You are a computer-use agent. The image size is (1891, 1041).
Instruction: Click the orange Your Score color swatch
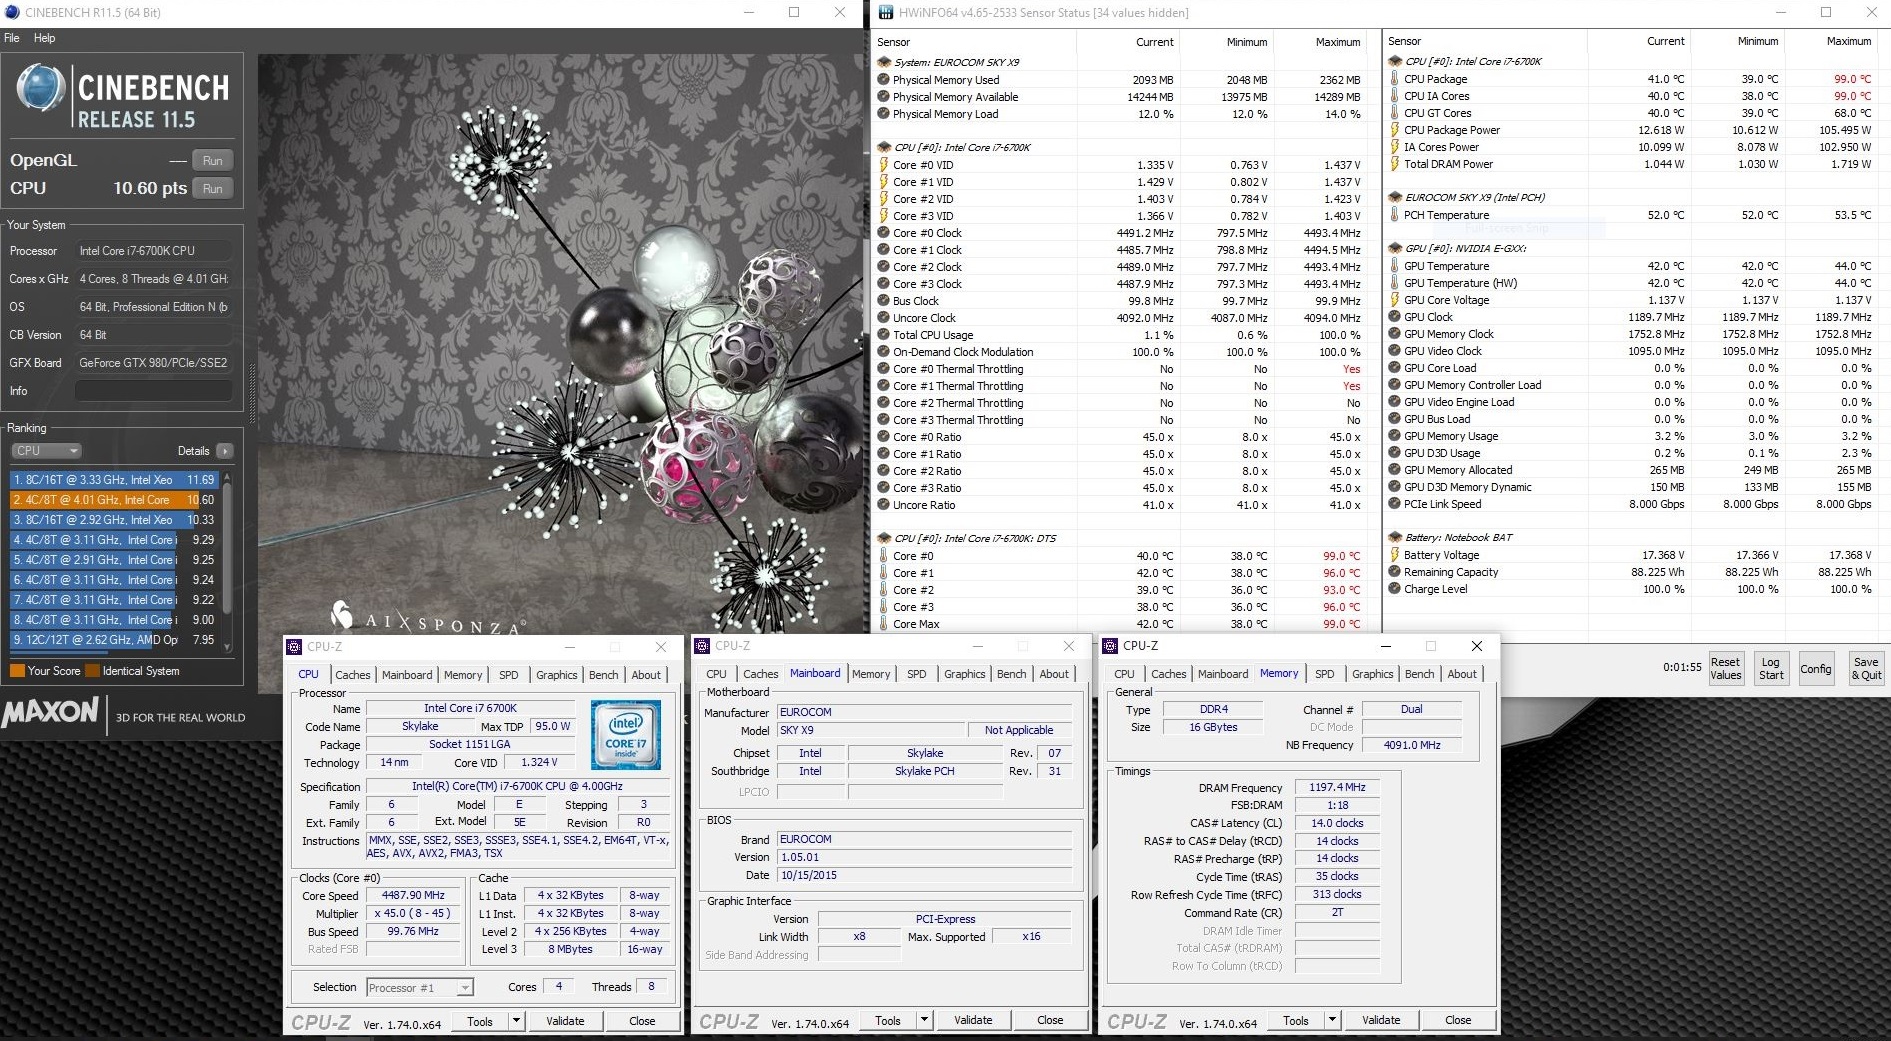(17, 671)
